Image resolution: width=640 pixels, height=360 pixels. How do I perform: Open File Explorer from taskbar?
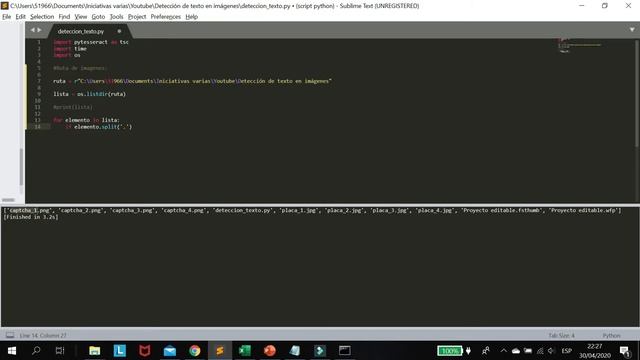(95, 351)
